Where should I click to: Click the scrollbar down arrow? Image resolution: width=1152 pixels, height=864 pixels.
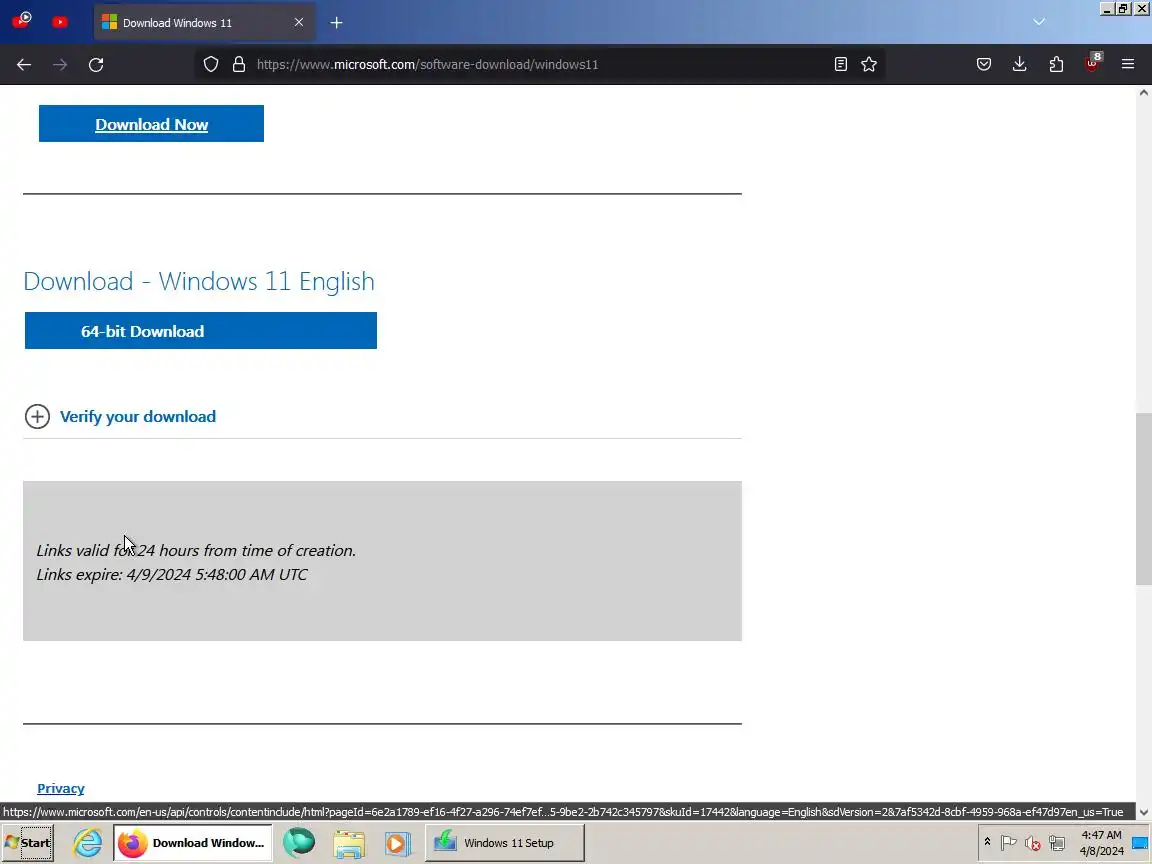coord(1143,812)
